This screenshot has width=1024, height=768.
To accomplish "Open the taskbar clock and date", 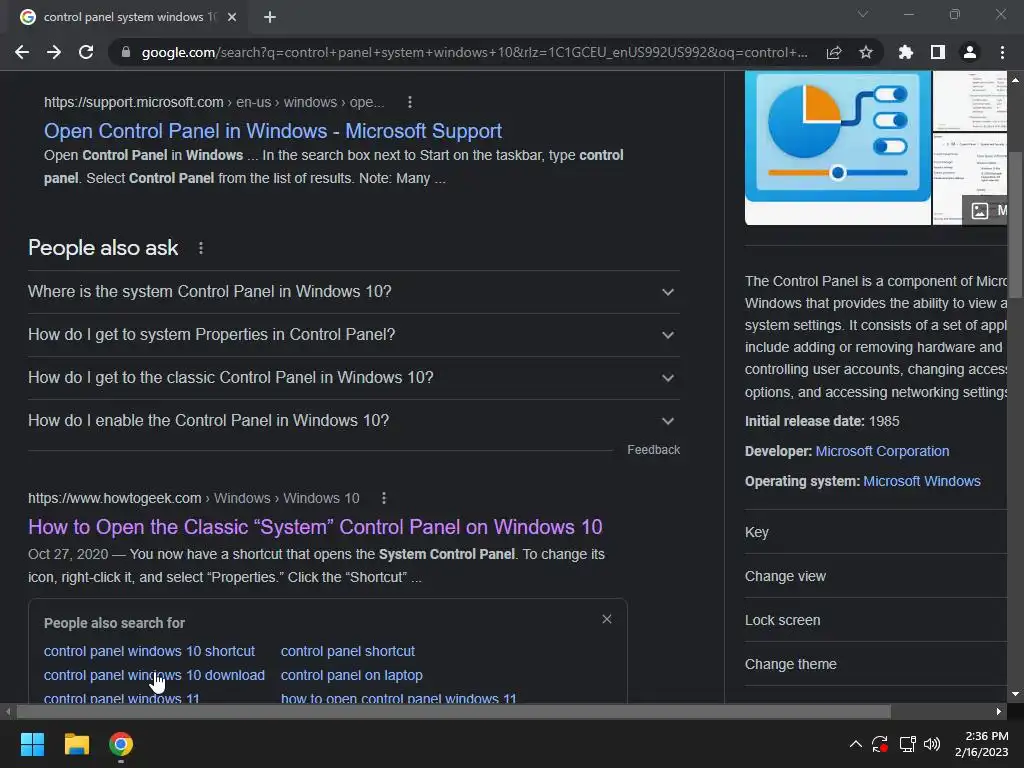I will 982,744.
